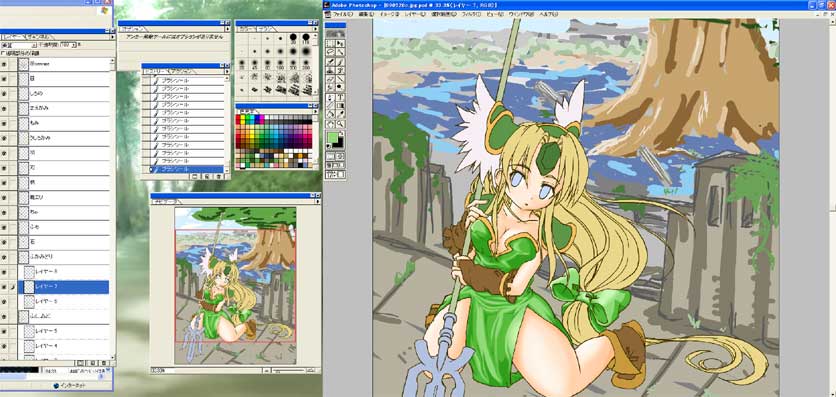Open the 編集 menu
The height and width of the screenshot is (397, 836).
pyautogui.click(x=366, y=14)
